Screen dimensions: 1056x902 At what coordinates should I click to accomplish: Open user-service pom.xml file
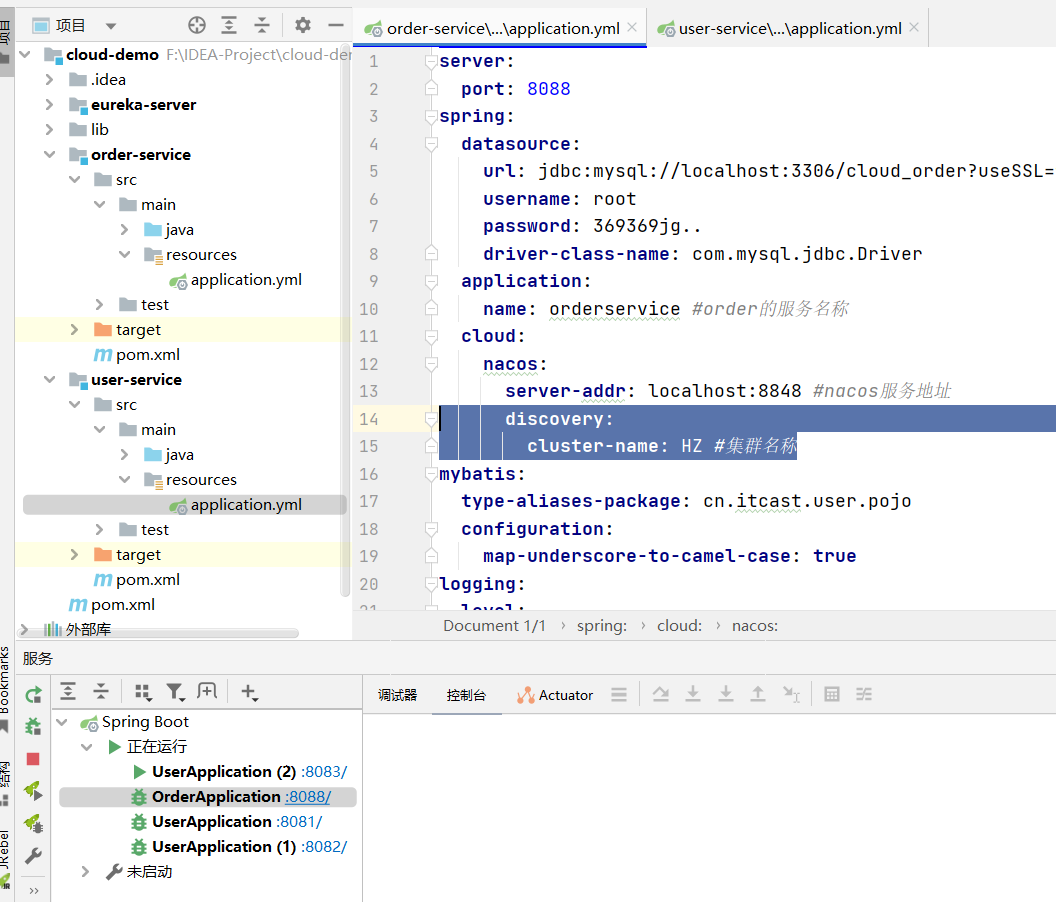click(137, 579)
